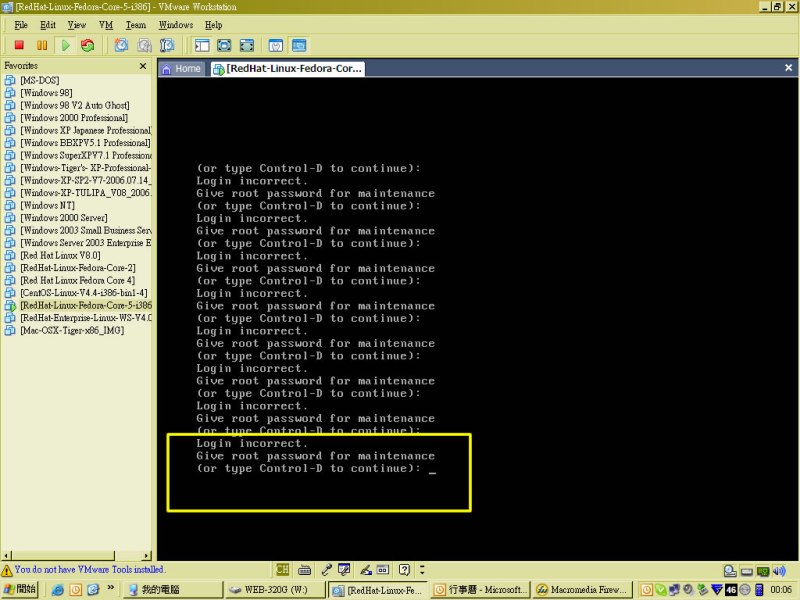Screen dimensions: 800x600
Task: Click the CH language bar indicator
Action: (x=282, y=569)
